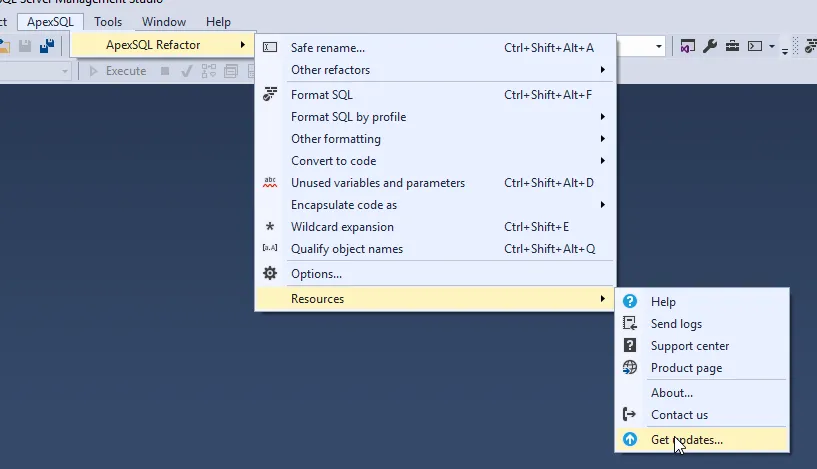The image size is (817, 469).
Task: Select Qualify object names item
Action: 435,249
